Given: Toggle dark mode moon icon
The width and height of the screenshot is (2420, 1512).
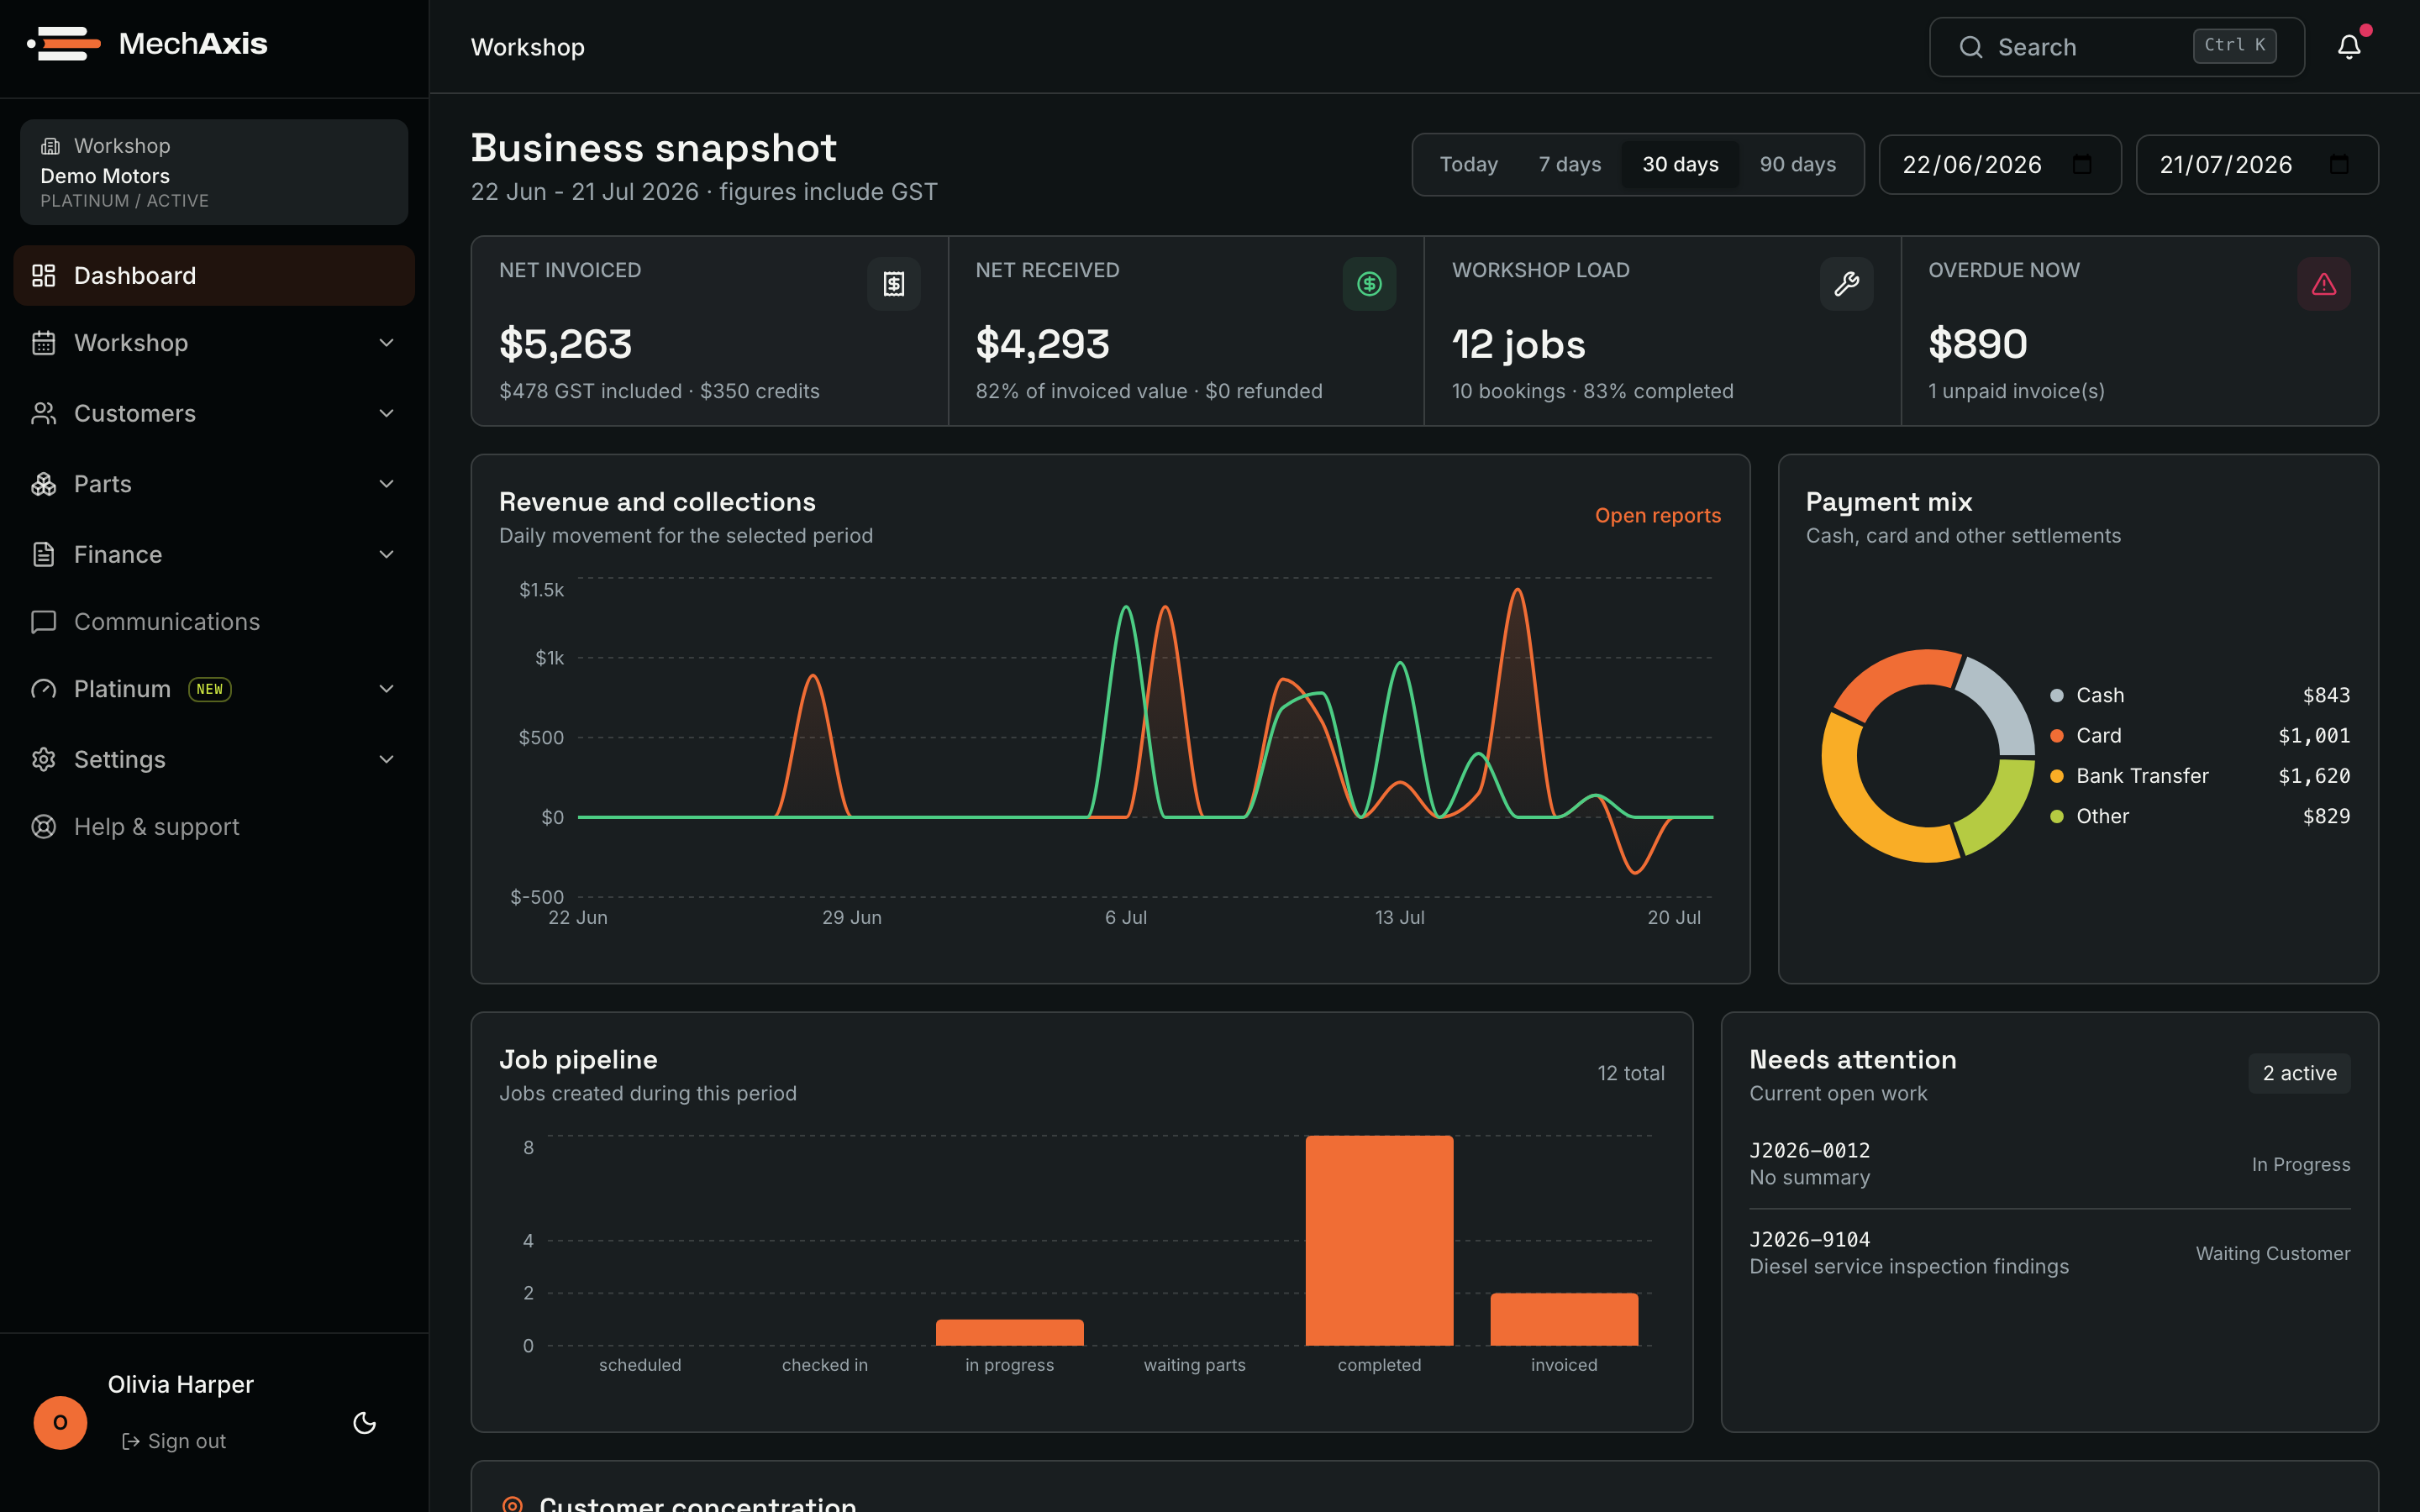Looking at the screenshot, I should (365, 1423).
